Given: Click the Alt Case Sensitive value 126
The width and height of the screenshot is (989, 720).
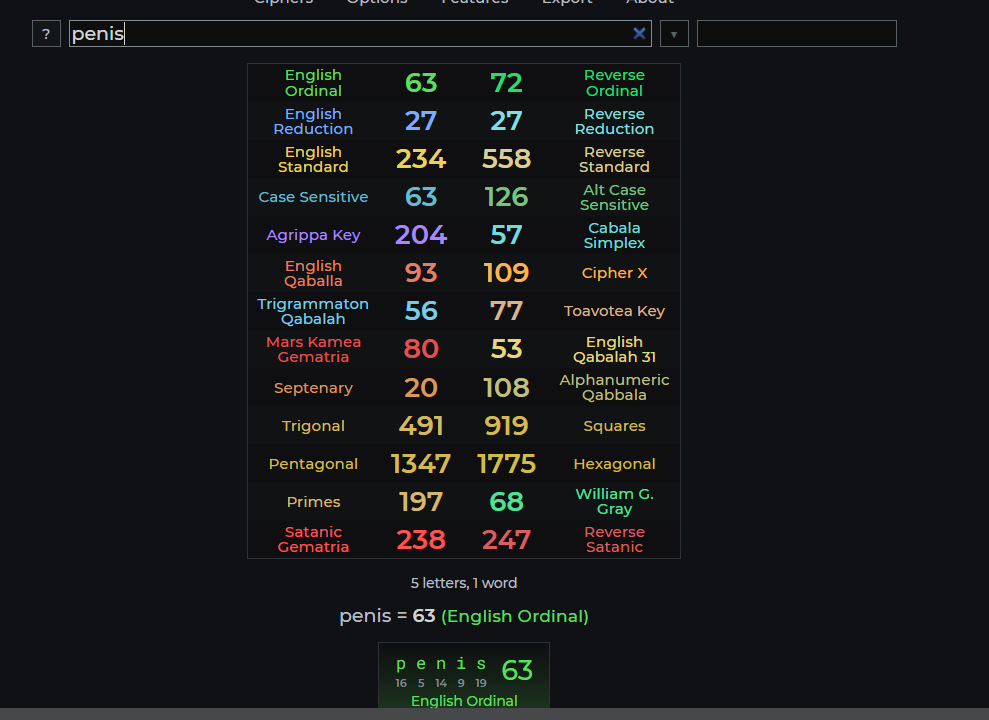Looking at the screenshot, I should tap(506, 197).
